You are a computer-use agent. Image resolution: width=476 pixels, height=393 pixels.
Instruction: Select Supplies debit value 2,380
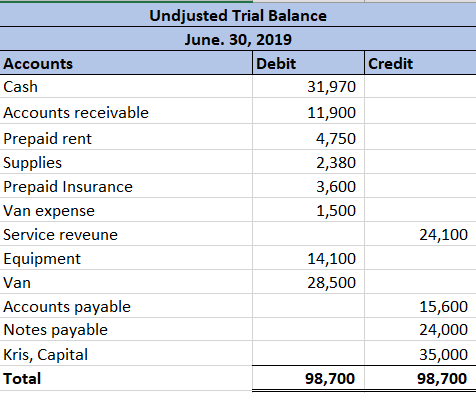(308, 162)
